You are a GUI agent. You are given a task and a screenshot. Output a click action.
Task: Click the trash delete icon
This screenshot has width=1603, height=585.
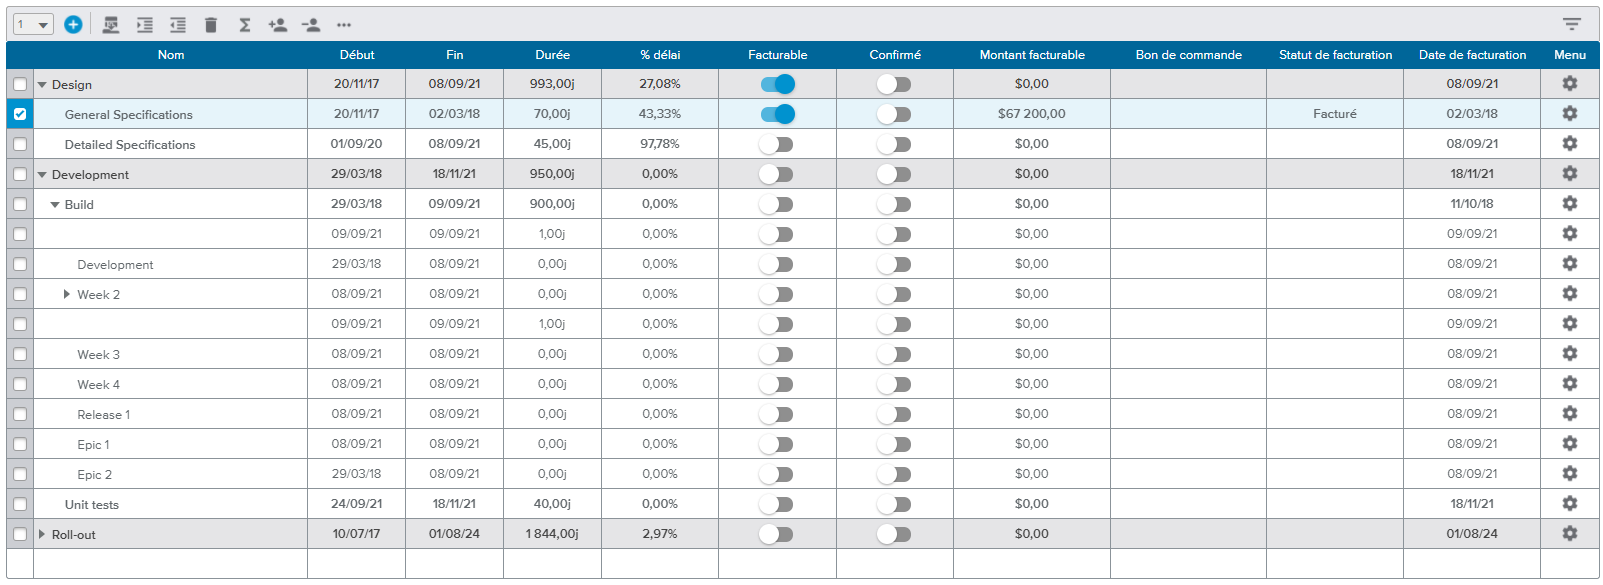coord(211,25)
